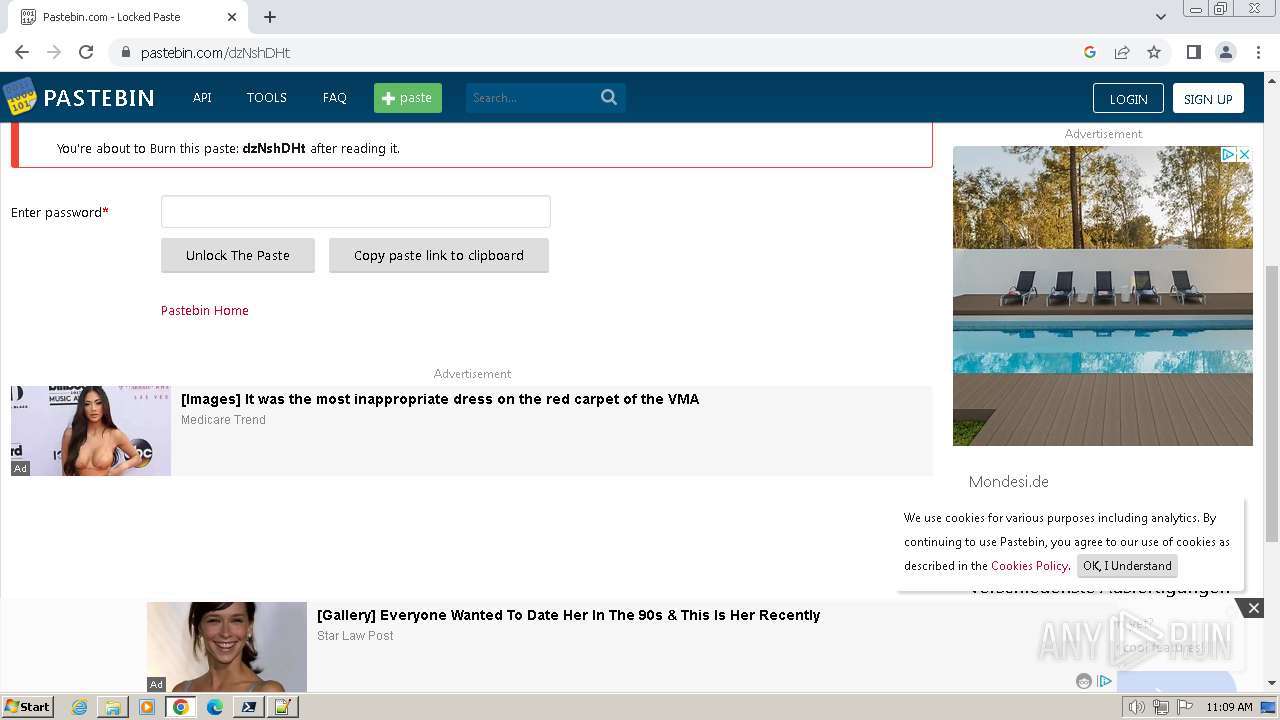Click the gallery ad woman thumbnail
The image size is (1280, 720).
[x=227, y=647]
